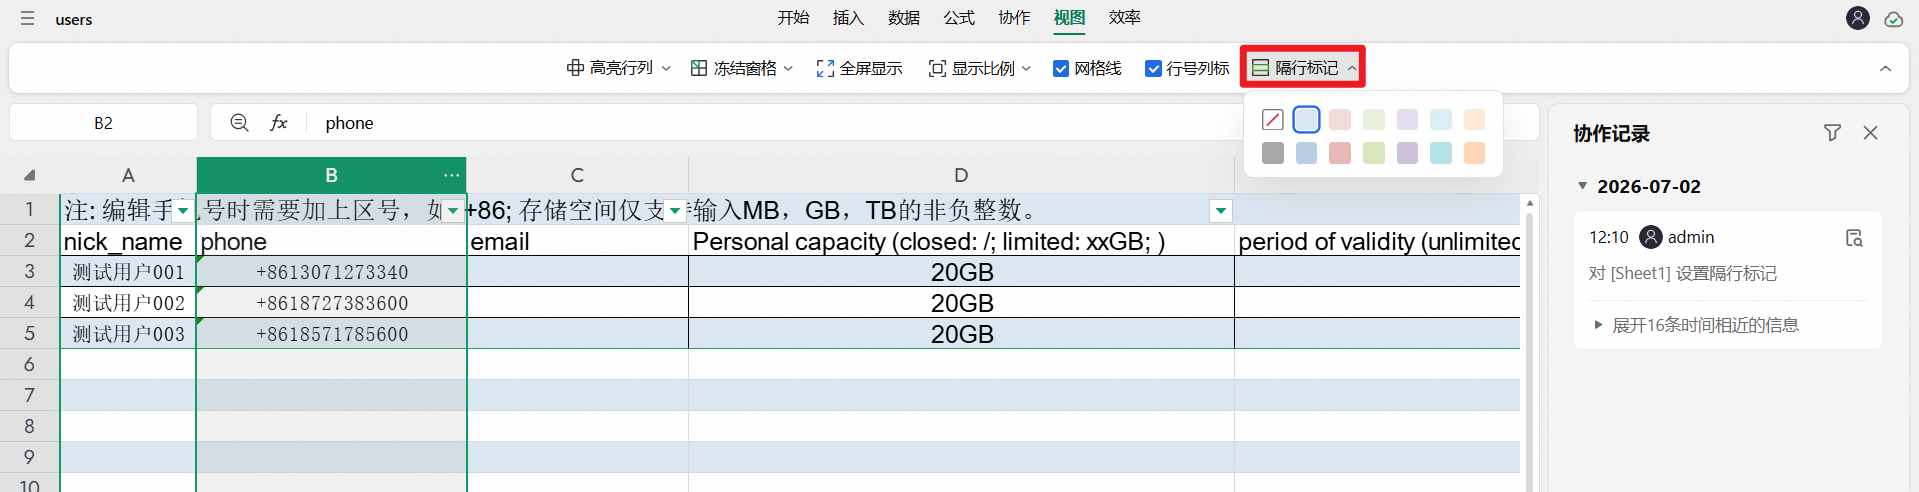Choose the no-fill color swatch

[x=1272, y=120]
